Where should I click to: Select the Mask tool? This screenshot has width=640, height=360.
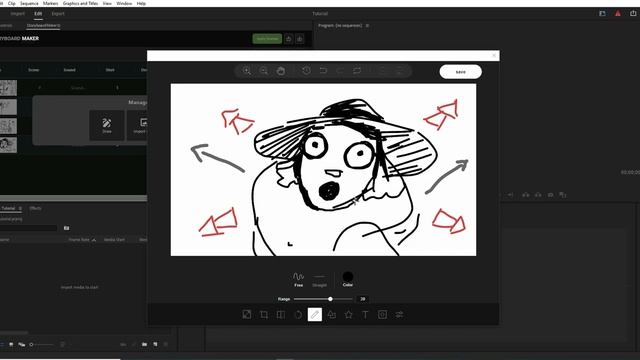coord(382,315)
